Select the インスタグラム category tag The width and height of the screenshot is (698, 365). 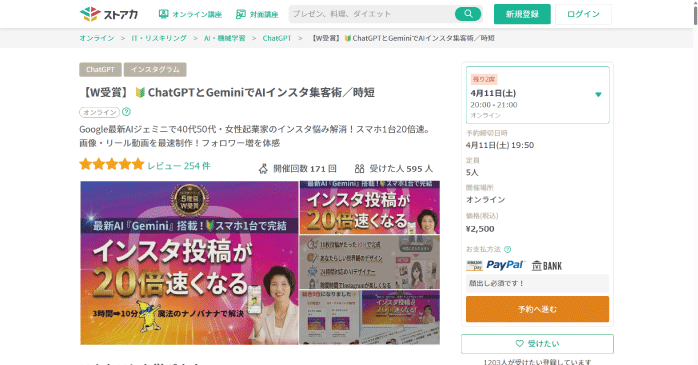click(155, 69)
